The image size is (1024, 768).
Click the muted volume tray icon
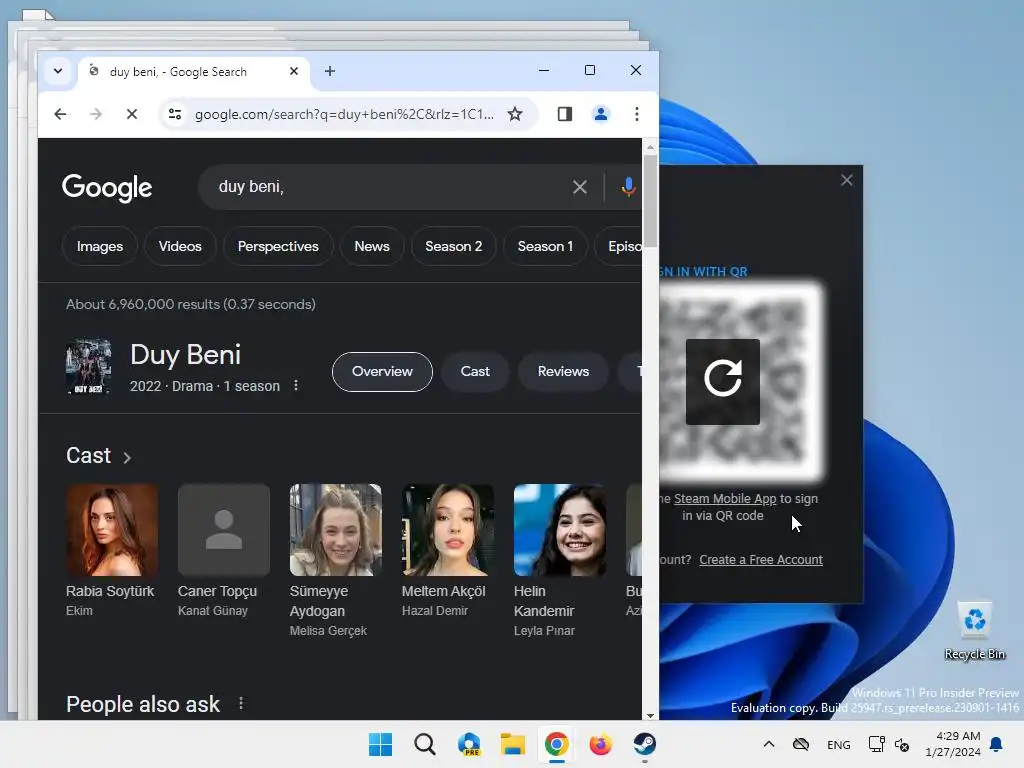pyautogui.click(x=902, y=745)
